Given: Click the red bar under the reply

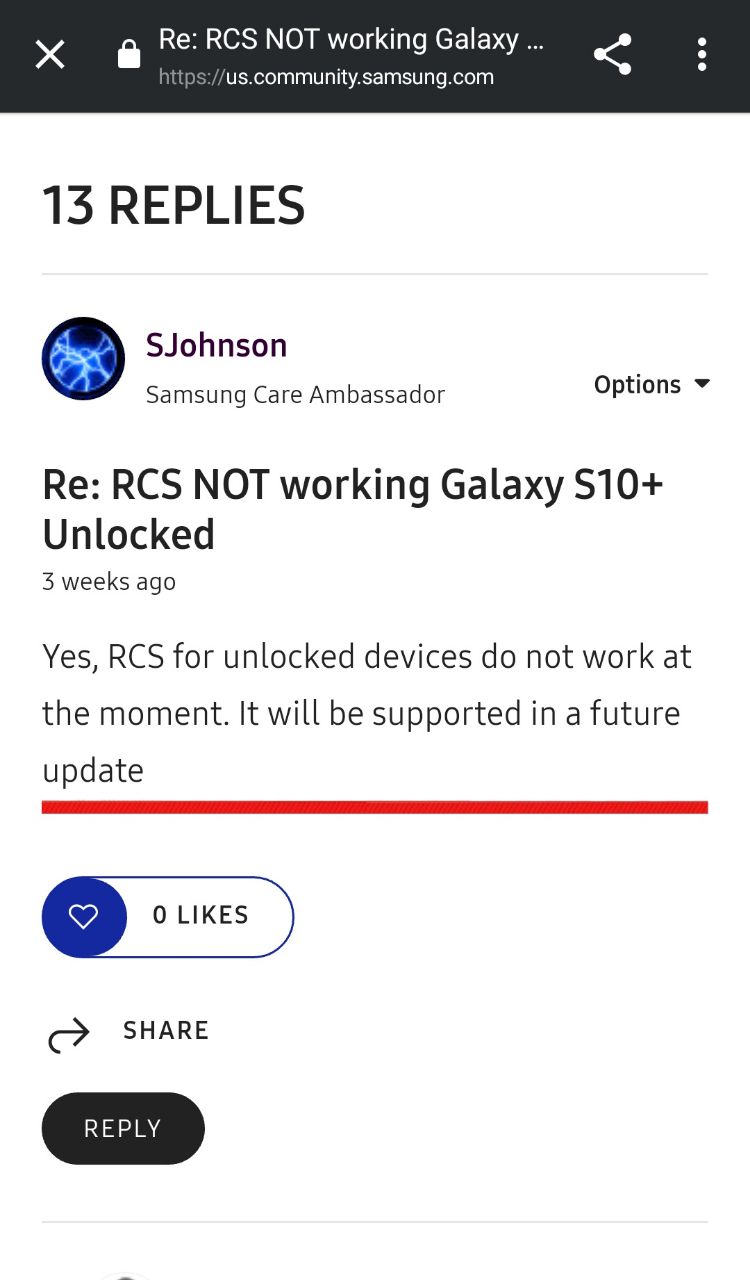Looking at the screenshot, I should point(375,807).
